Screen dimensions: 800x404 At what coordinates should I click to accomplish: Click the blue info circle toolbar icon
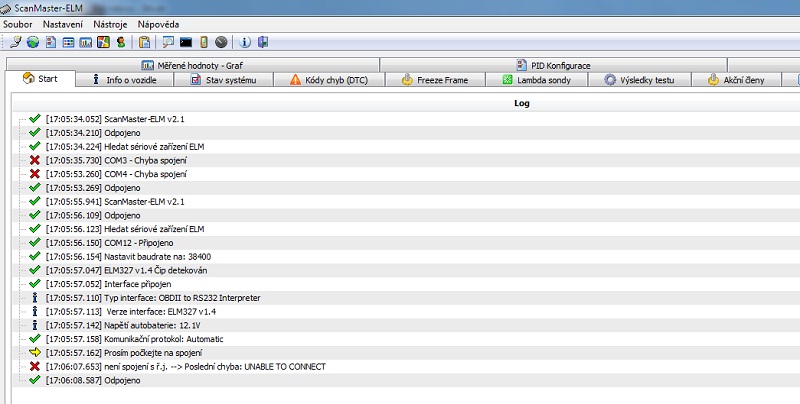point(245,42)
